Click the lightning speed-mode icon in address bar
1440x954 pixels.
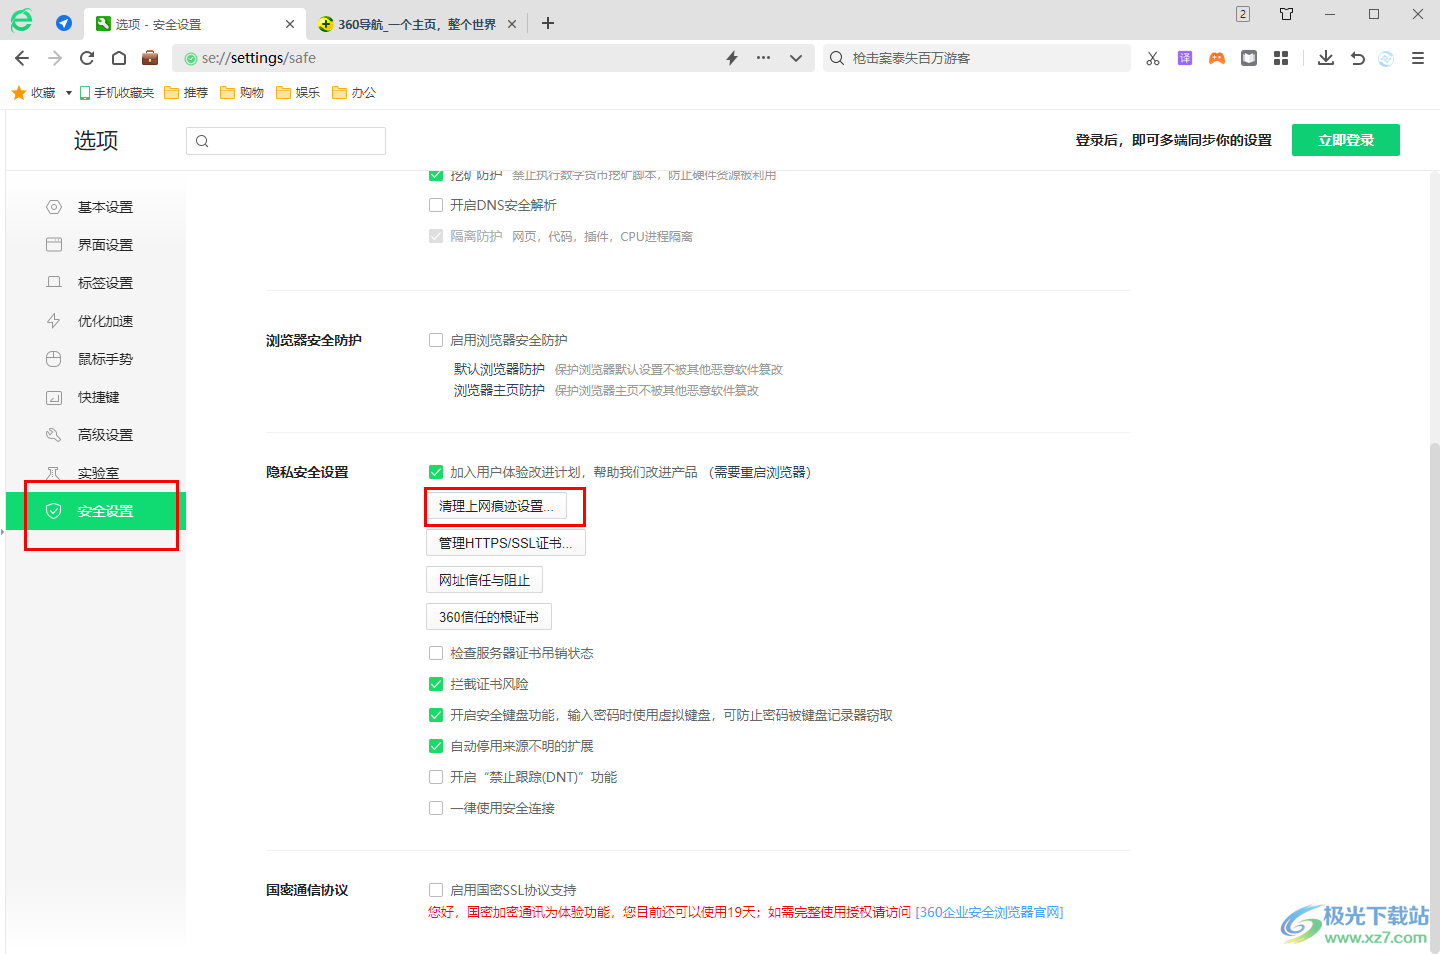point(732,58)
